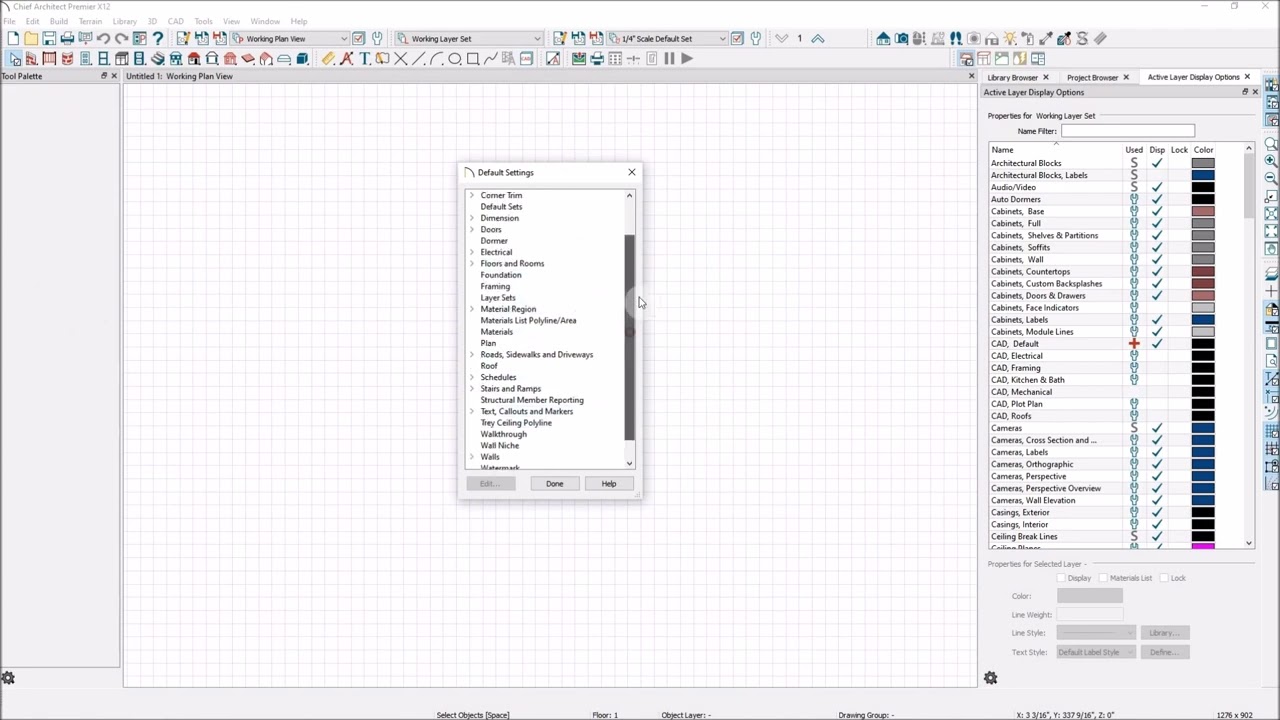Viewport: 1280px width, 720px height.
Task: Click the Print icon in the top toolbar
Action: [67, 39]
